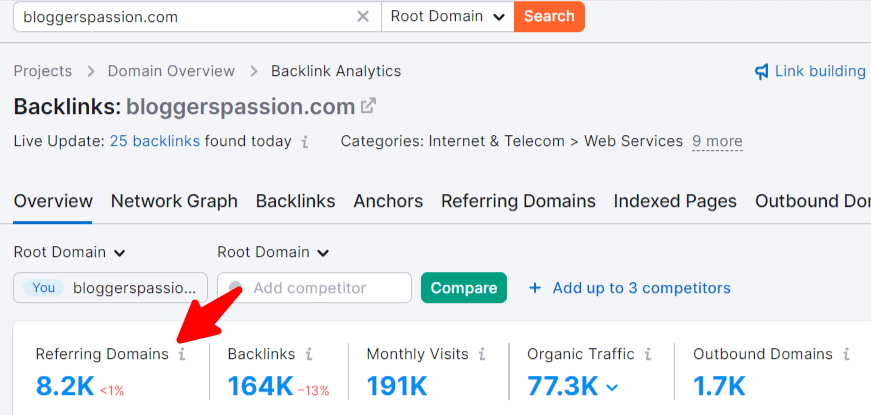The width and height of the screenshot is (871, 415).
Task: Open the Referring Domains tab
Action: [x=518, y=201]
